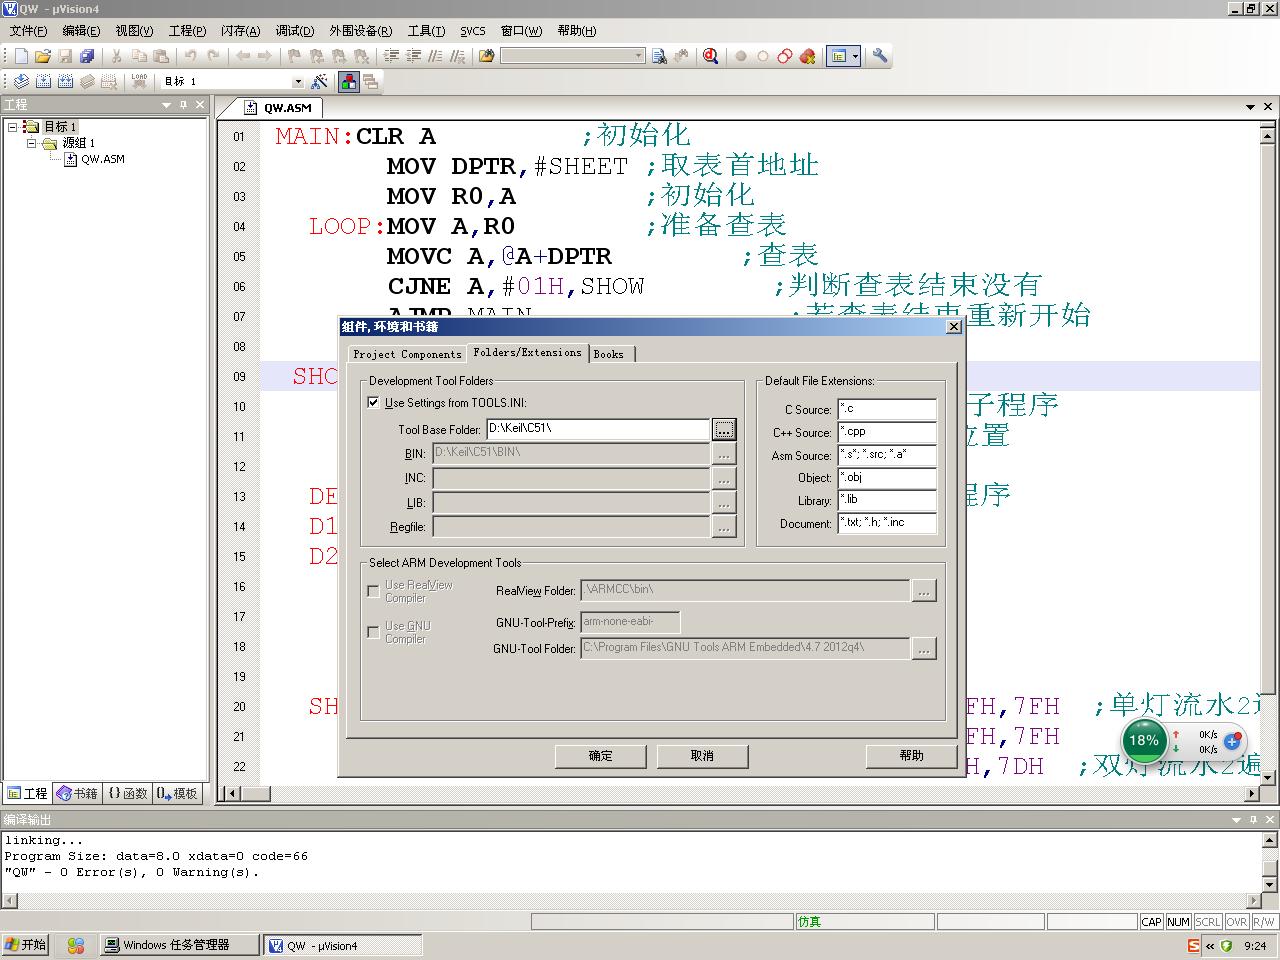Image resolution: width=1280 pixels, height=960 pixels.
Task: Toggle bookmark flag icon
Action: (x=294, y=56)
